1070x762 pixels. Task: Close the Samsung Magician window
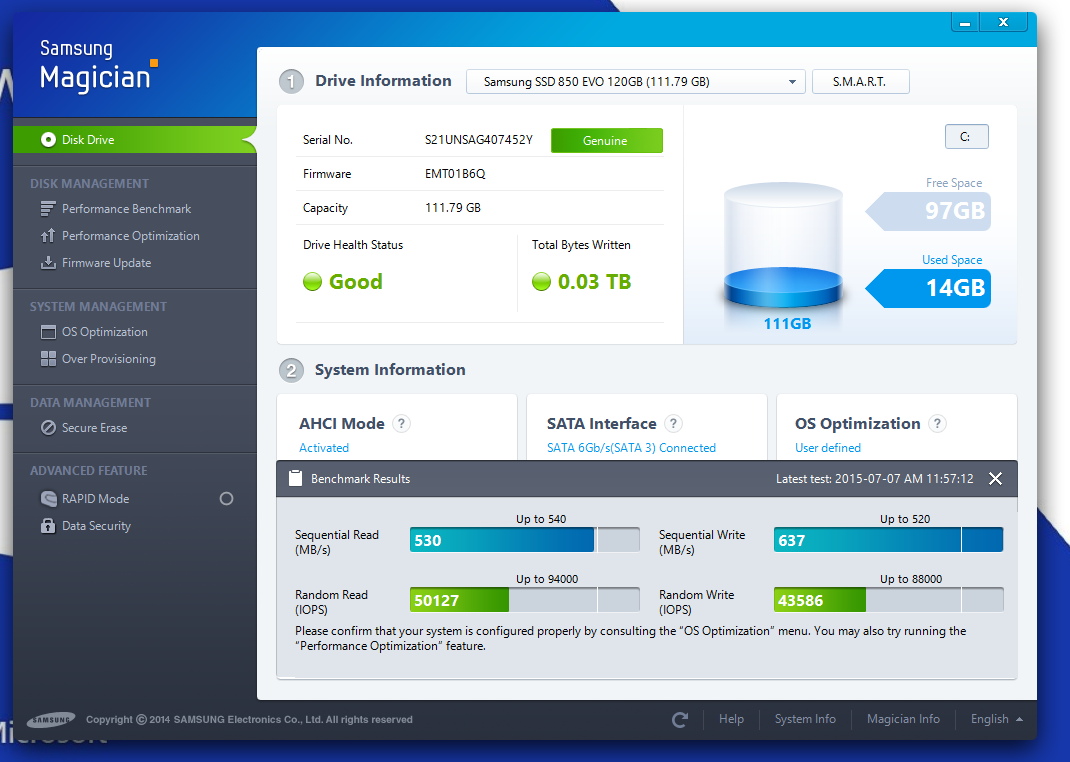point(1003,23)
